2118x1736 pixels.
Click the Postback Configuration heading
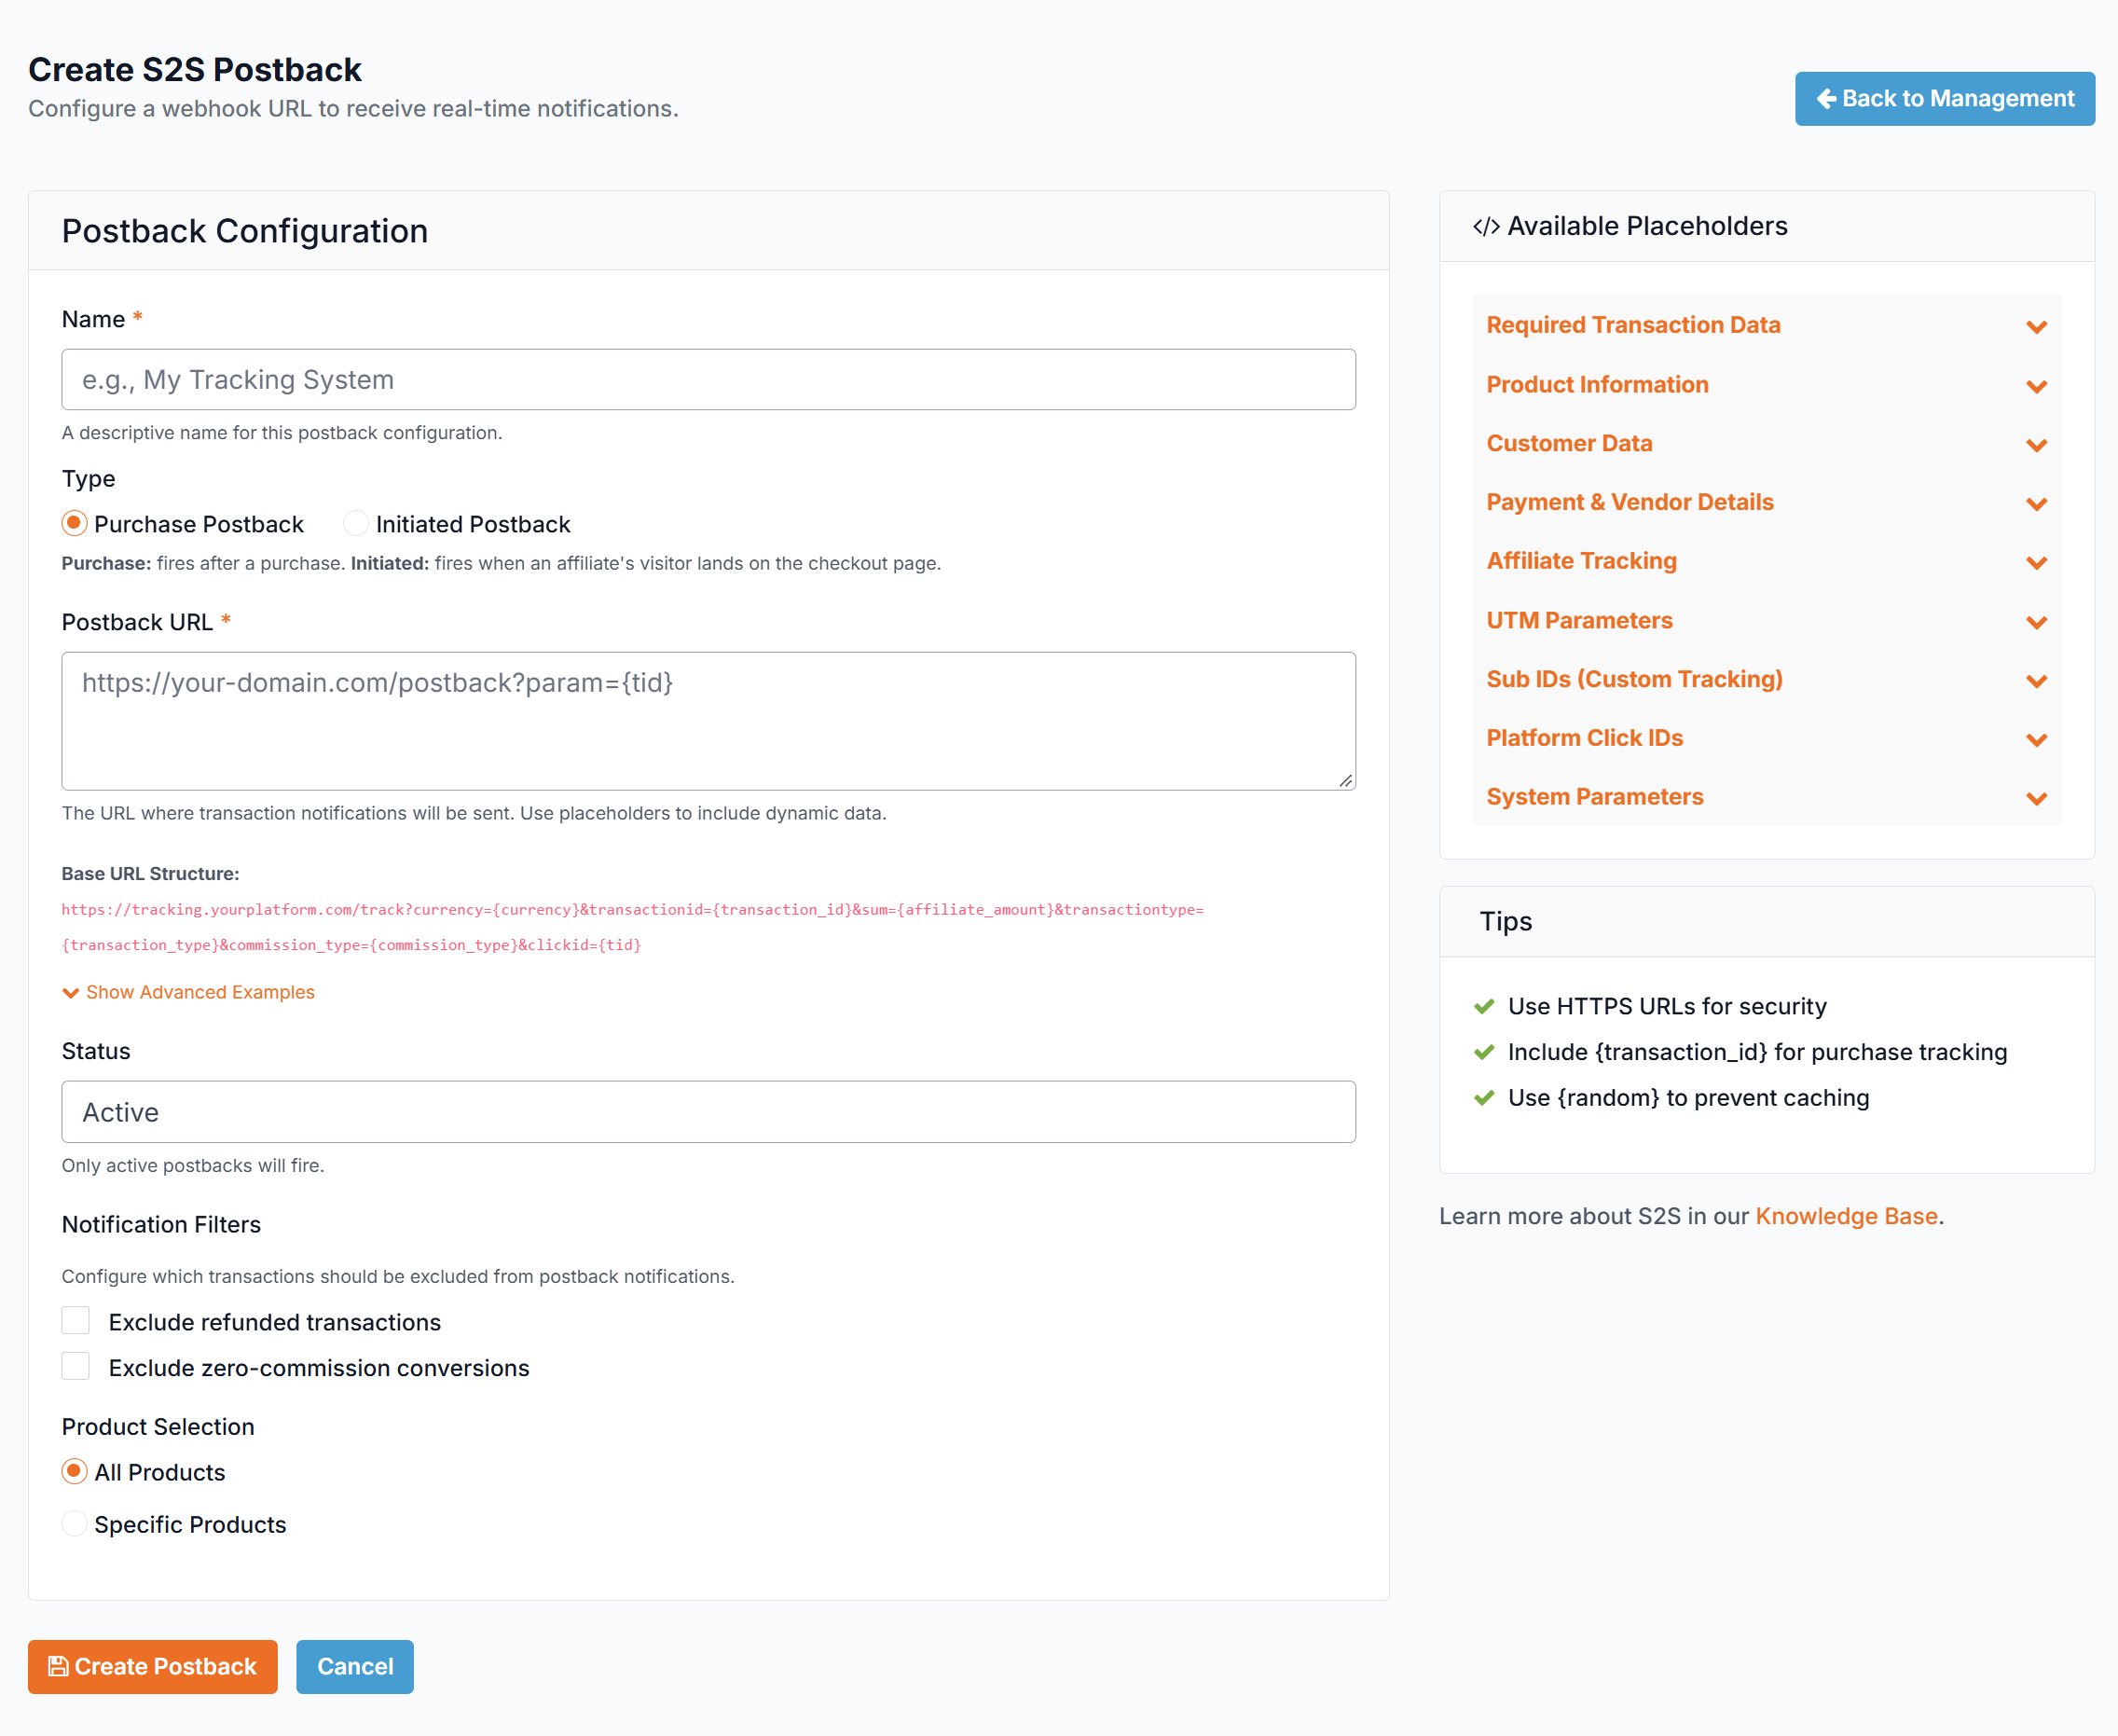pyautogui.click(x=245, y=231)
